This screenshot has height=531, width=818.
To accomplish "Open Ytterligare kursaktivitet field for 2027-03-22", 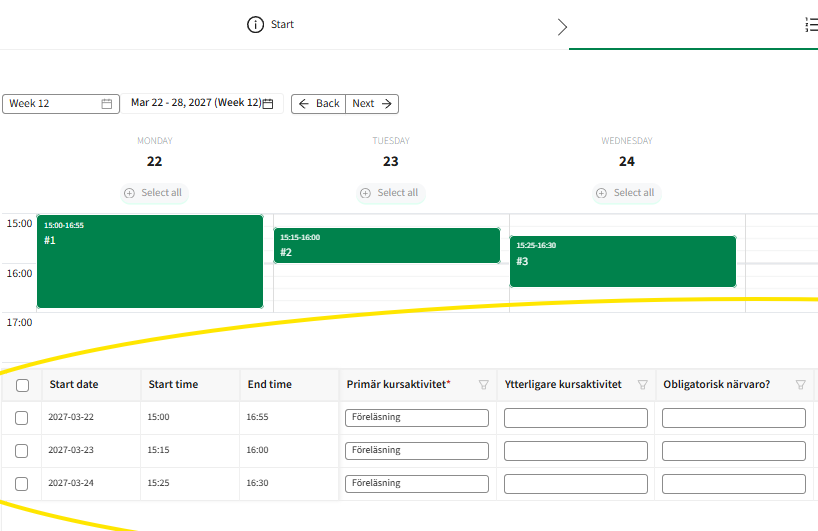I will (x=576, y=418).
